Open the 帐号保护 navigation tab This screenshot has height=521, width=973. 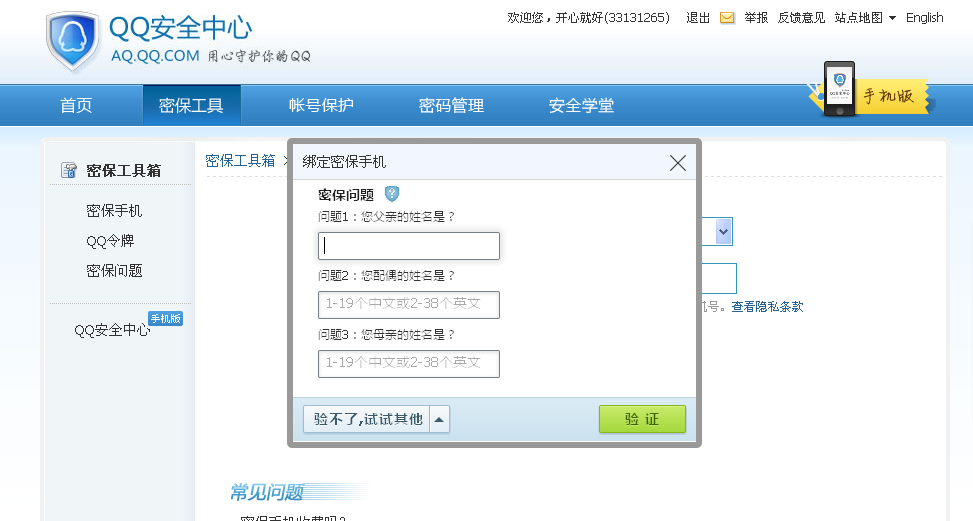[x=321, y=105]
